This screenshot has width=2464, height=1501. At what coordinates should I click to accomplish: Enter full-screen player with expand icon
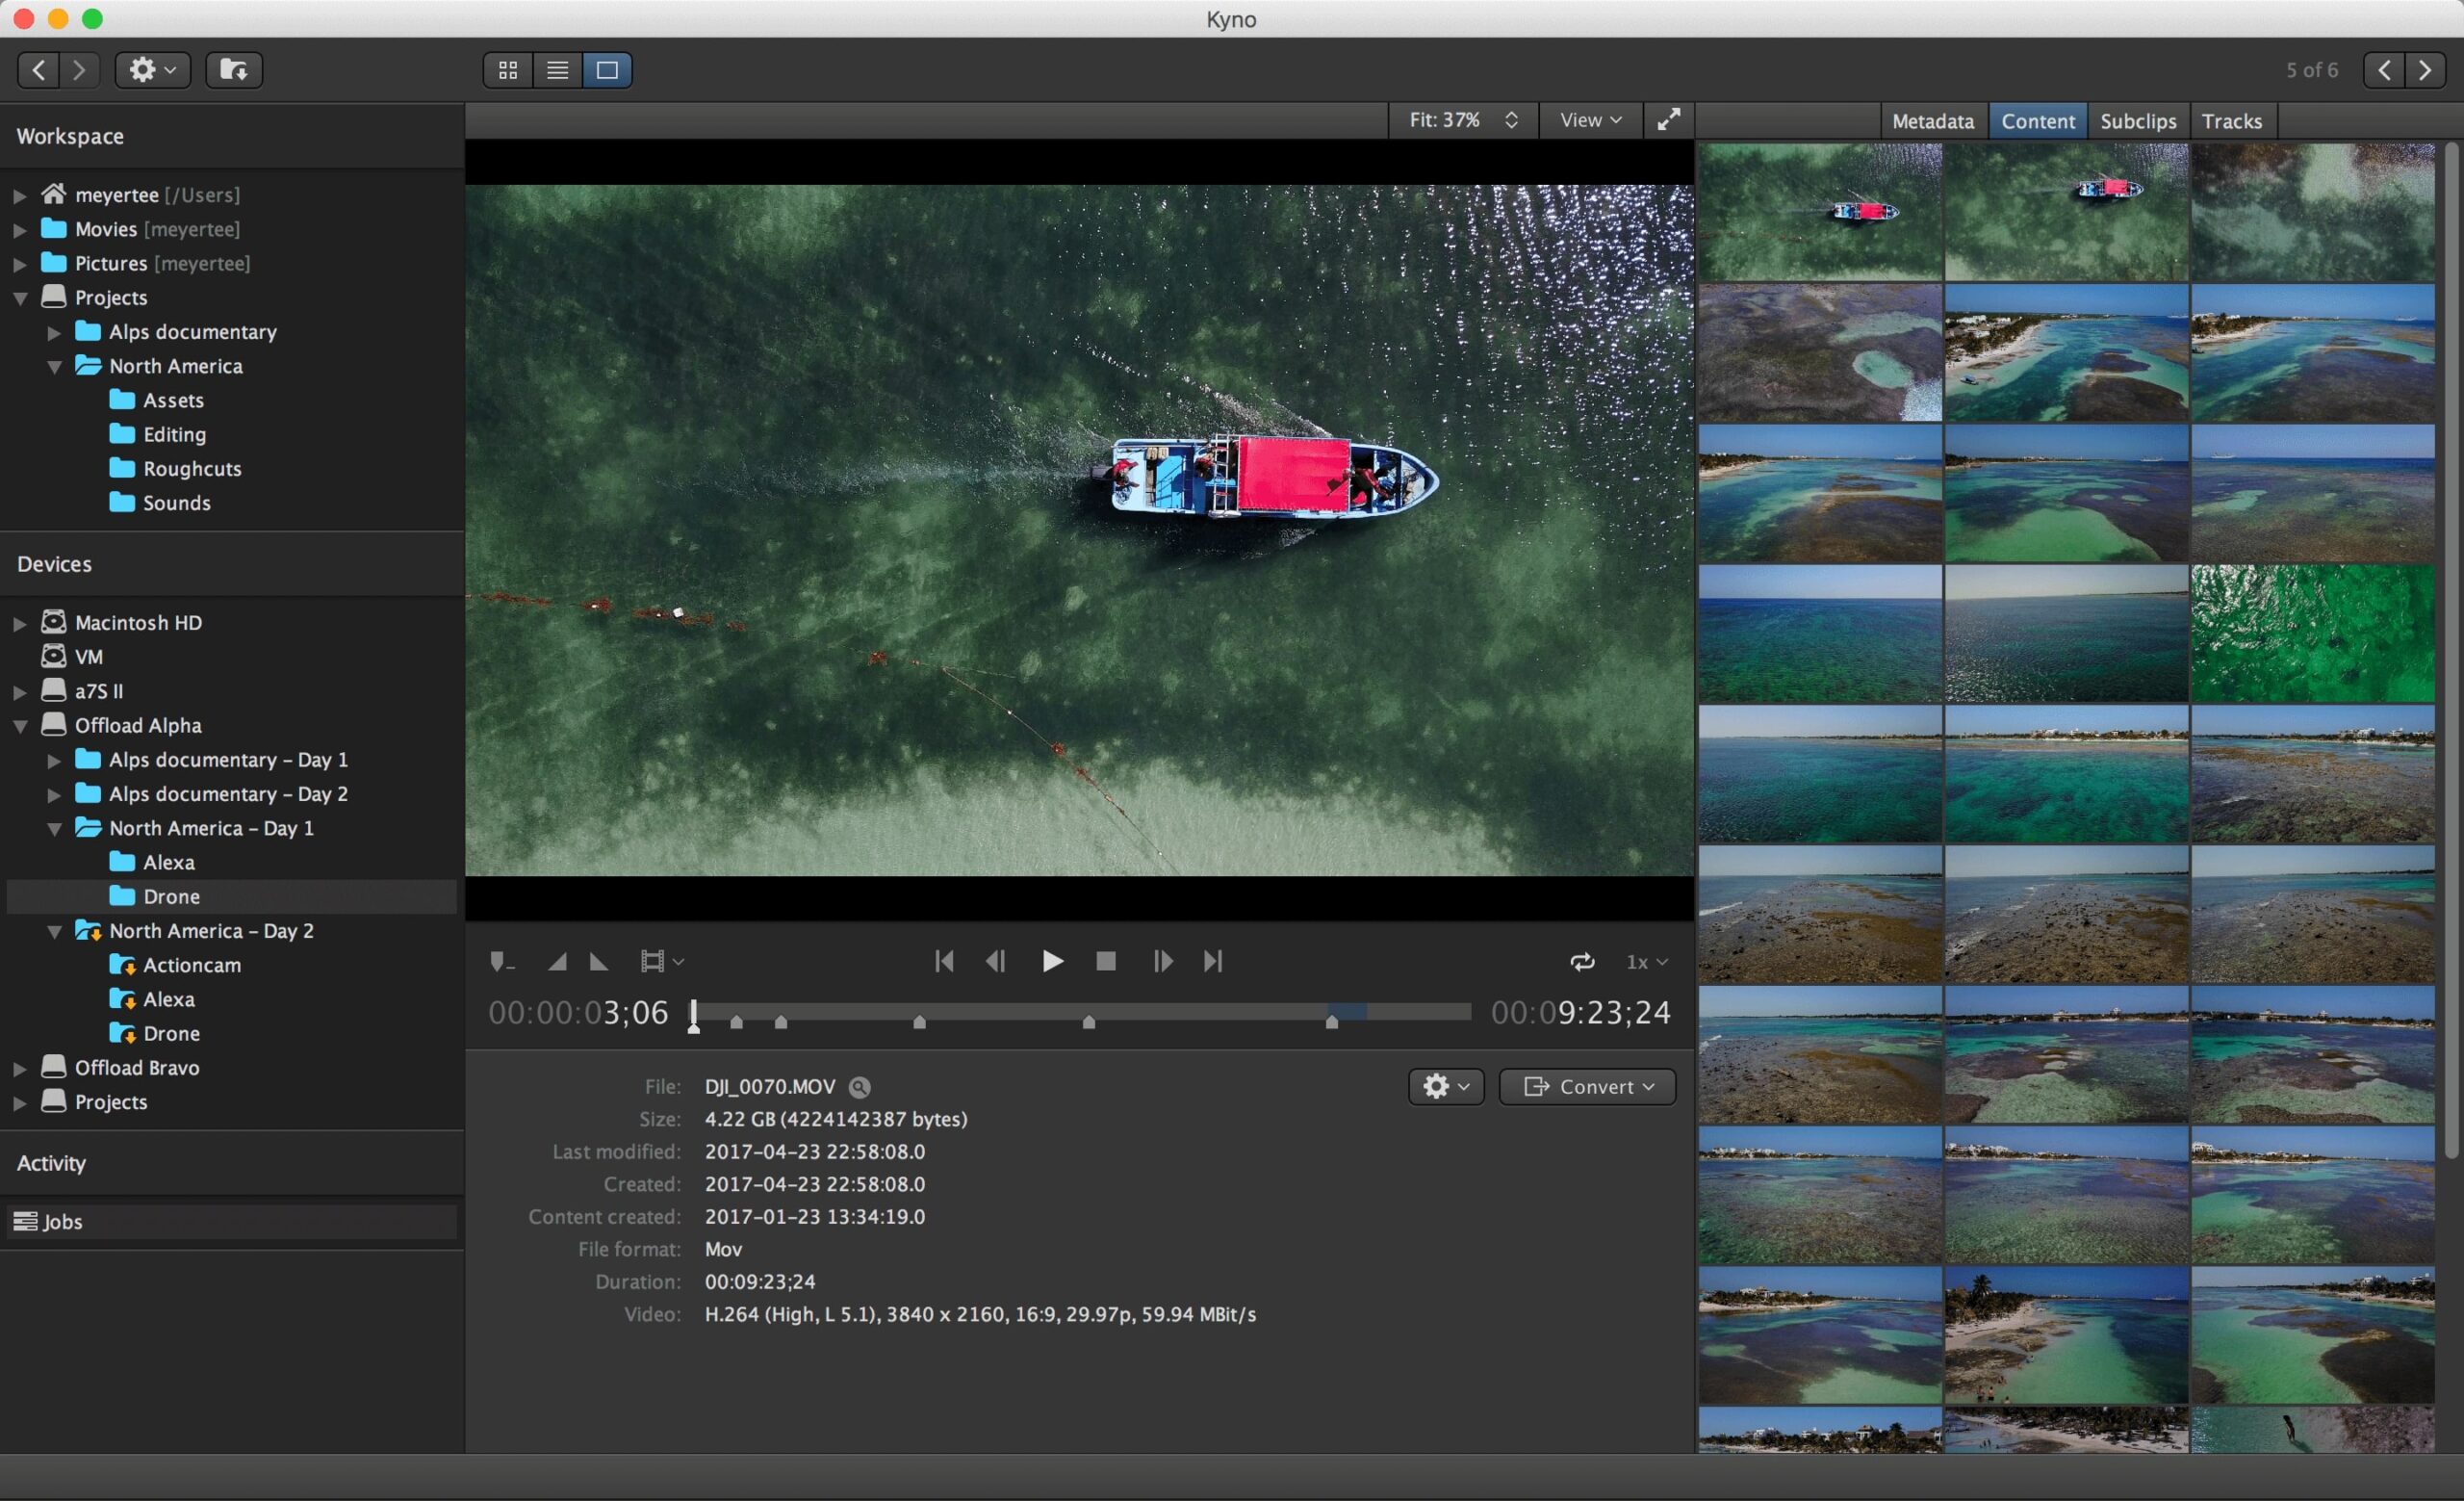click(x=1668, y=120)
